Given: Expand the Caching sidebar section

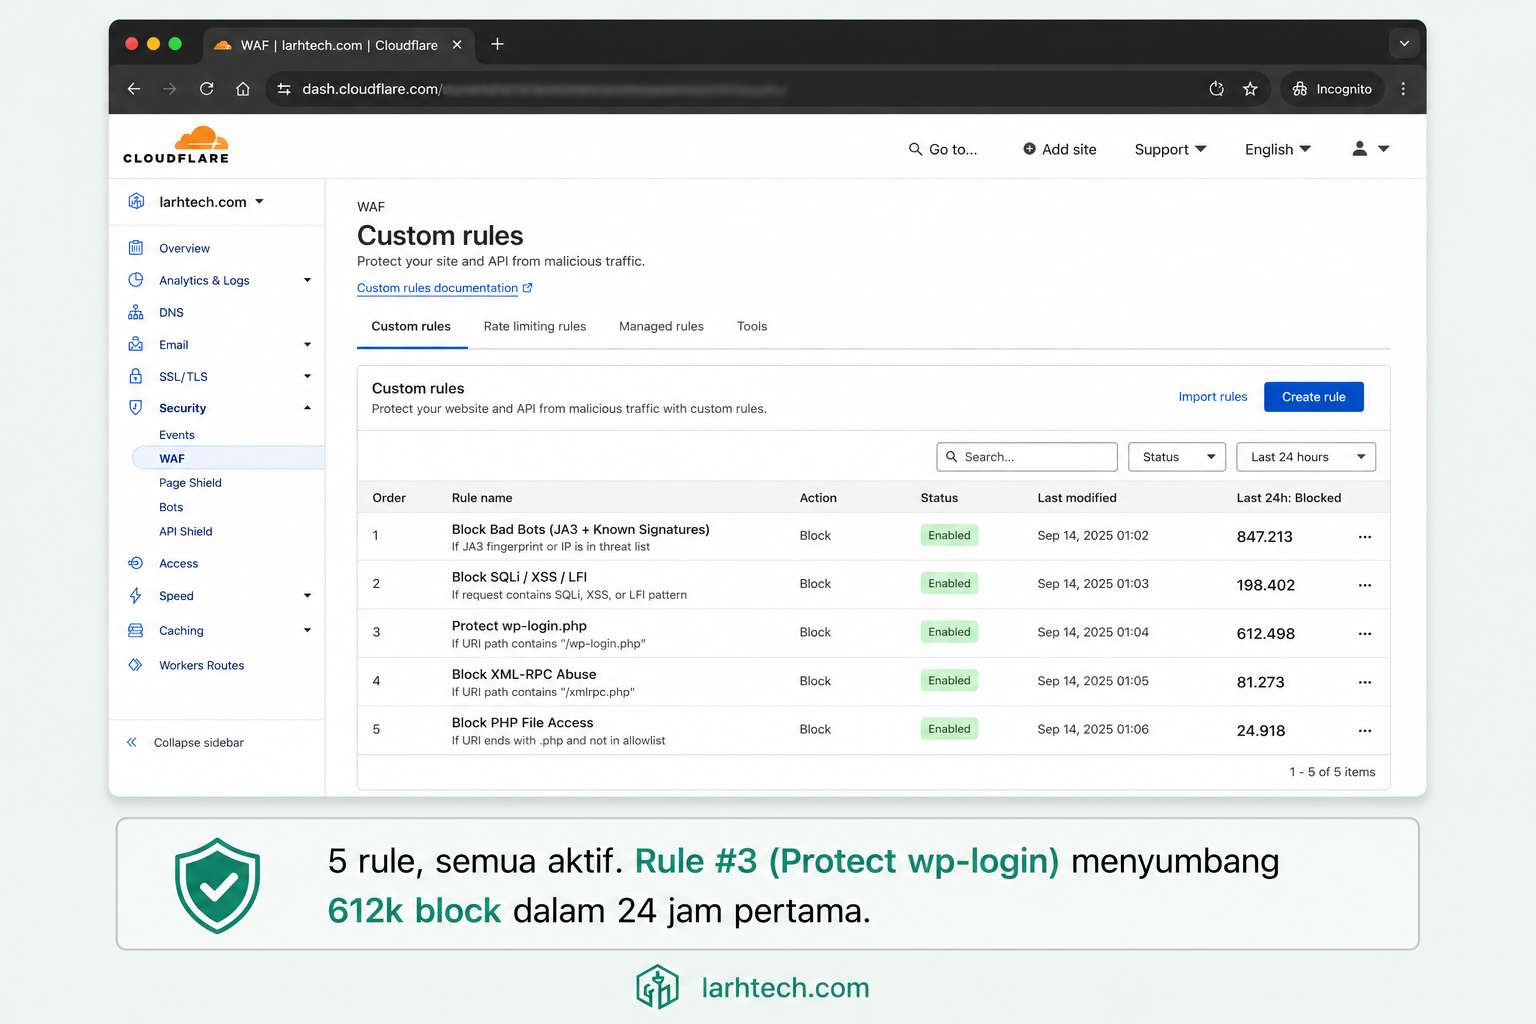Looking at the screenshot, I should point(307,630).
